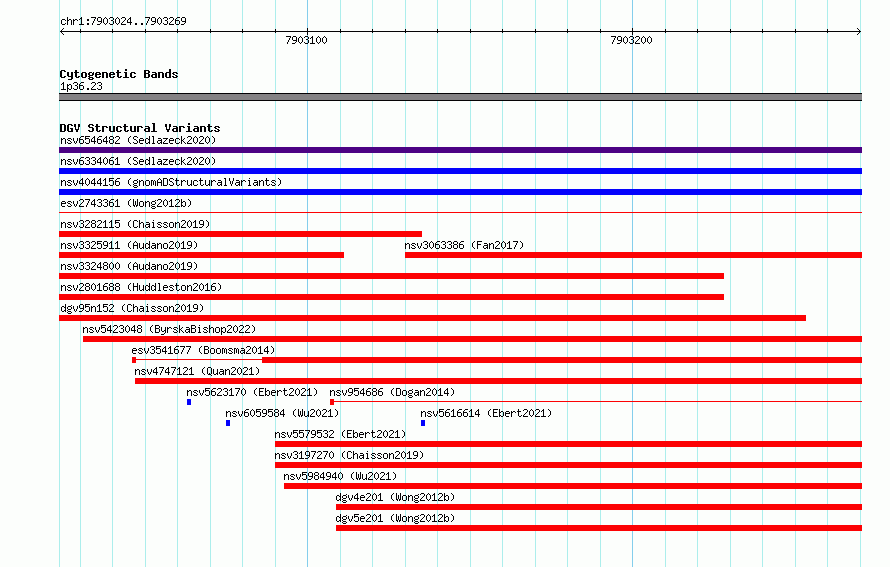Screen dimensions: 890x567
Task: Click the small blue nsv5623170 marker
Action: point(189,402)
